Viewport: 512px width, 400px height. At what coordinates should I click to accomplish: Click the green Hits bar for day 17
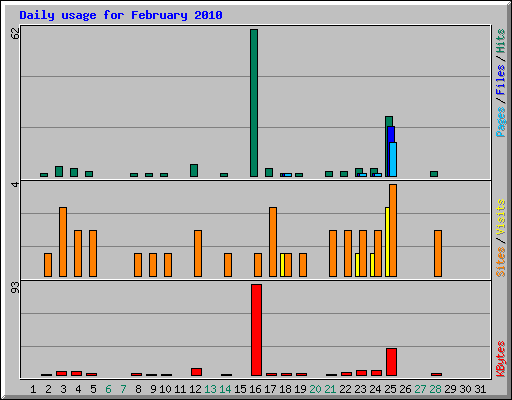[x=269, y=172]
